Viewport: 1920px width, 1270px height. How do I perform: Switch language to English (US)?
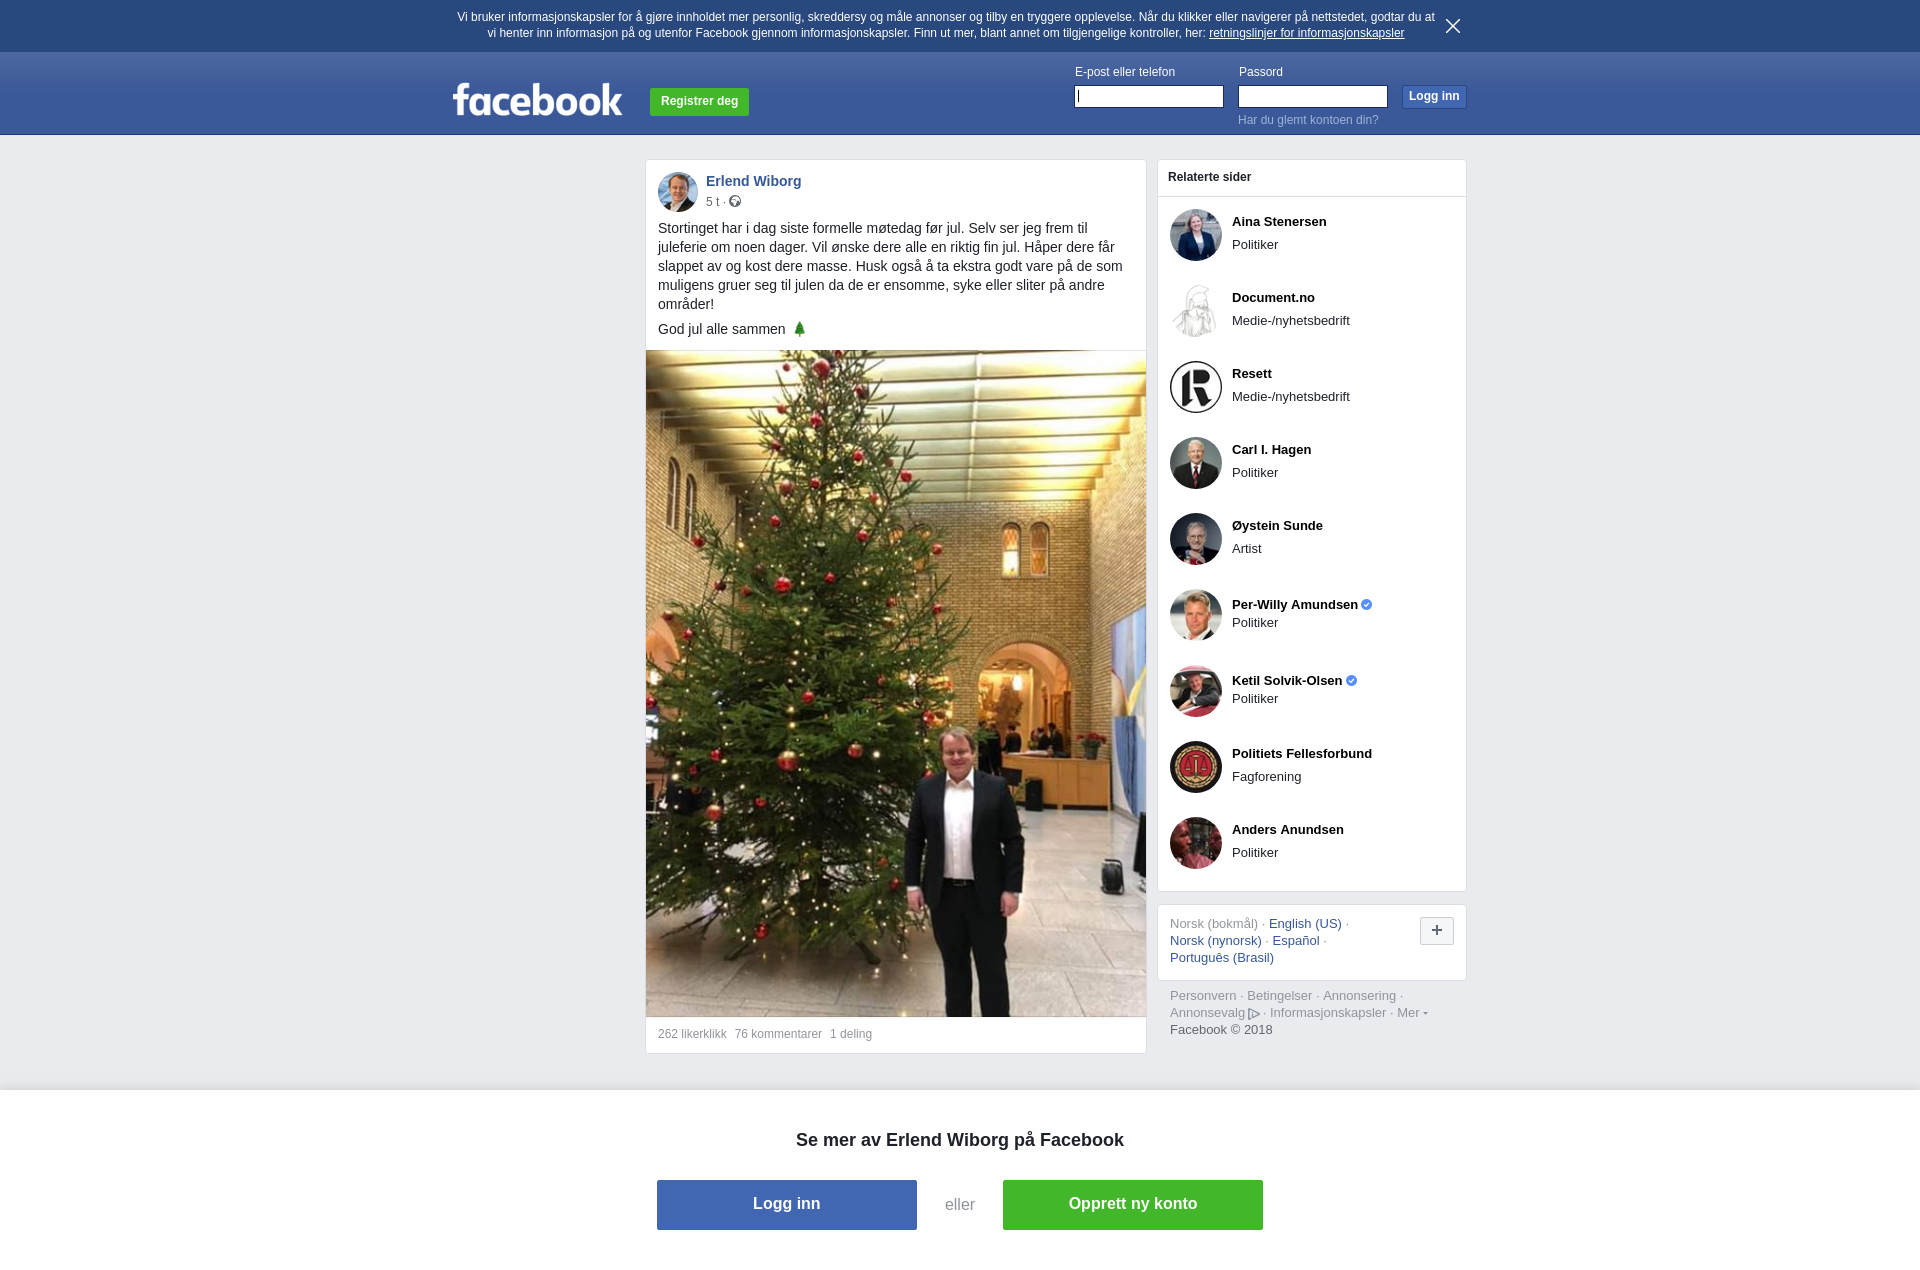click(x=1305, y=924)
